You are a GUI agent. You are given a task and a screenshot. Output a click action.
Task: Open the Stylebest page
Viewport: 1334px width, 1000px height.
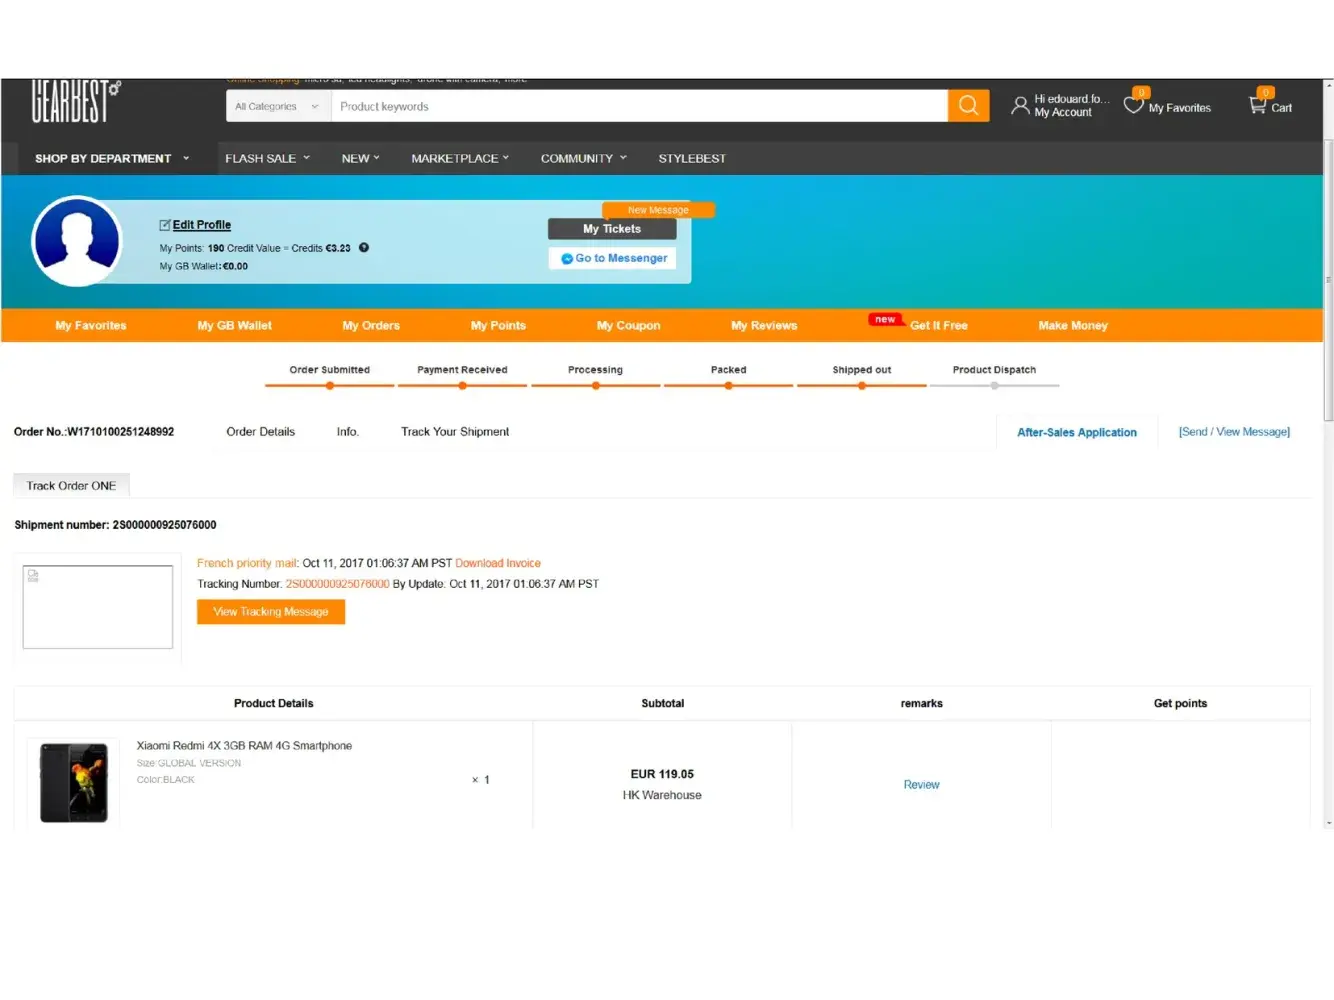[x=692, y=159]
